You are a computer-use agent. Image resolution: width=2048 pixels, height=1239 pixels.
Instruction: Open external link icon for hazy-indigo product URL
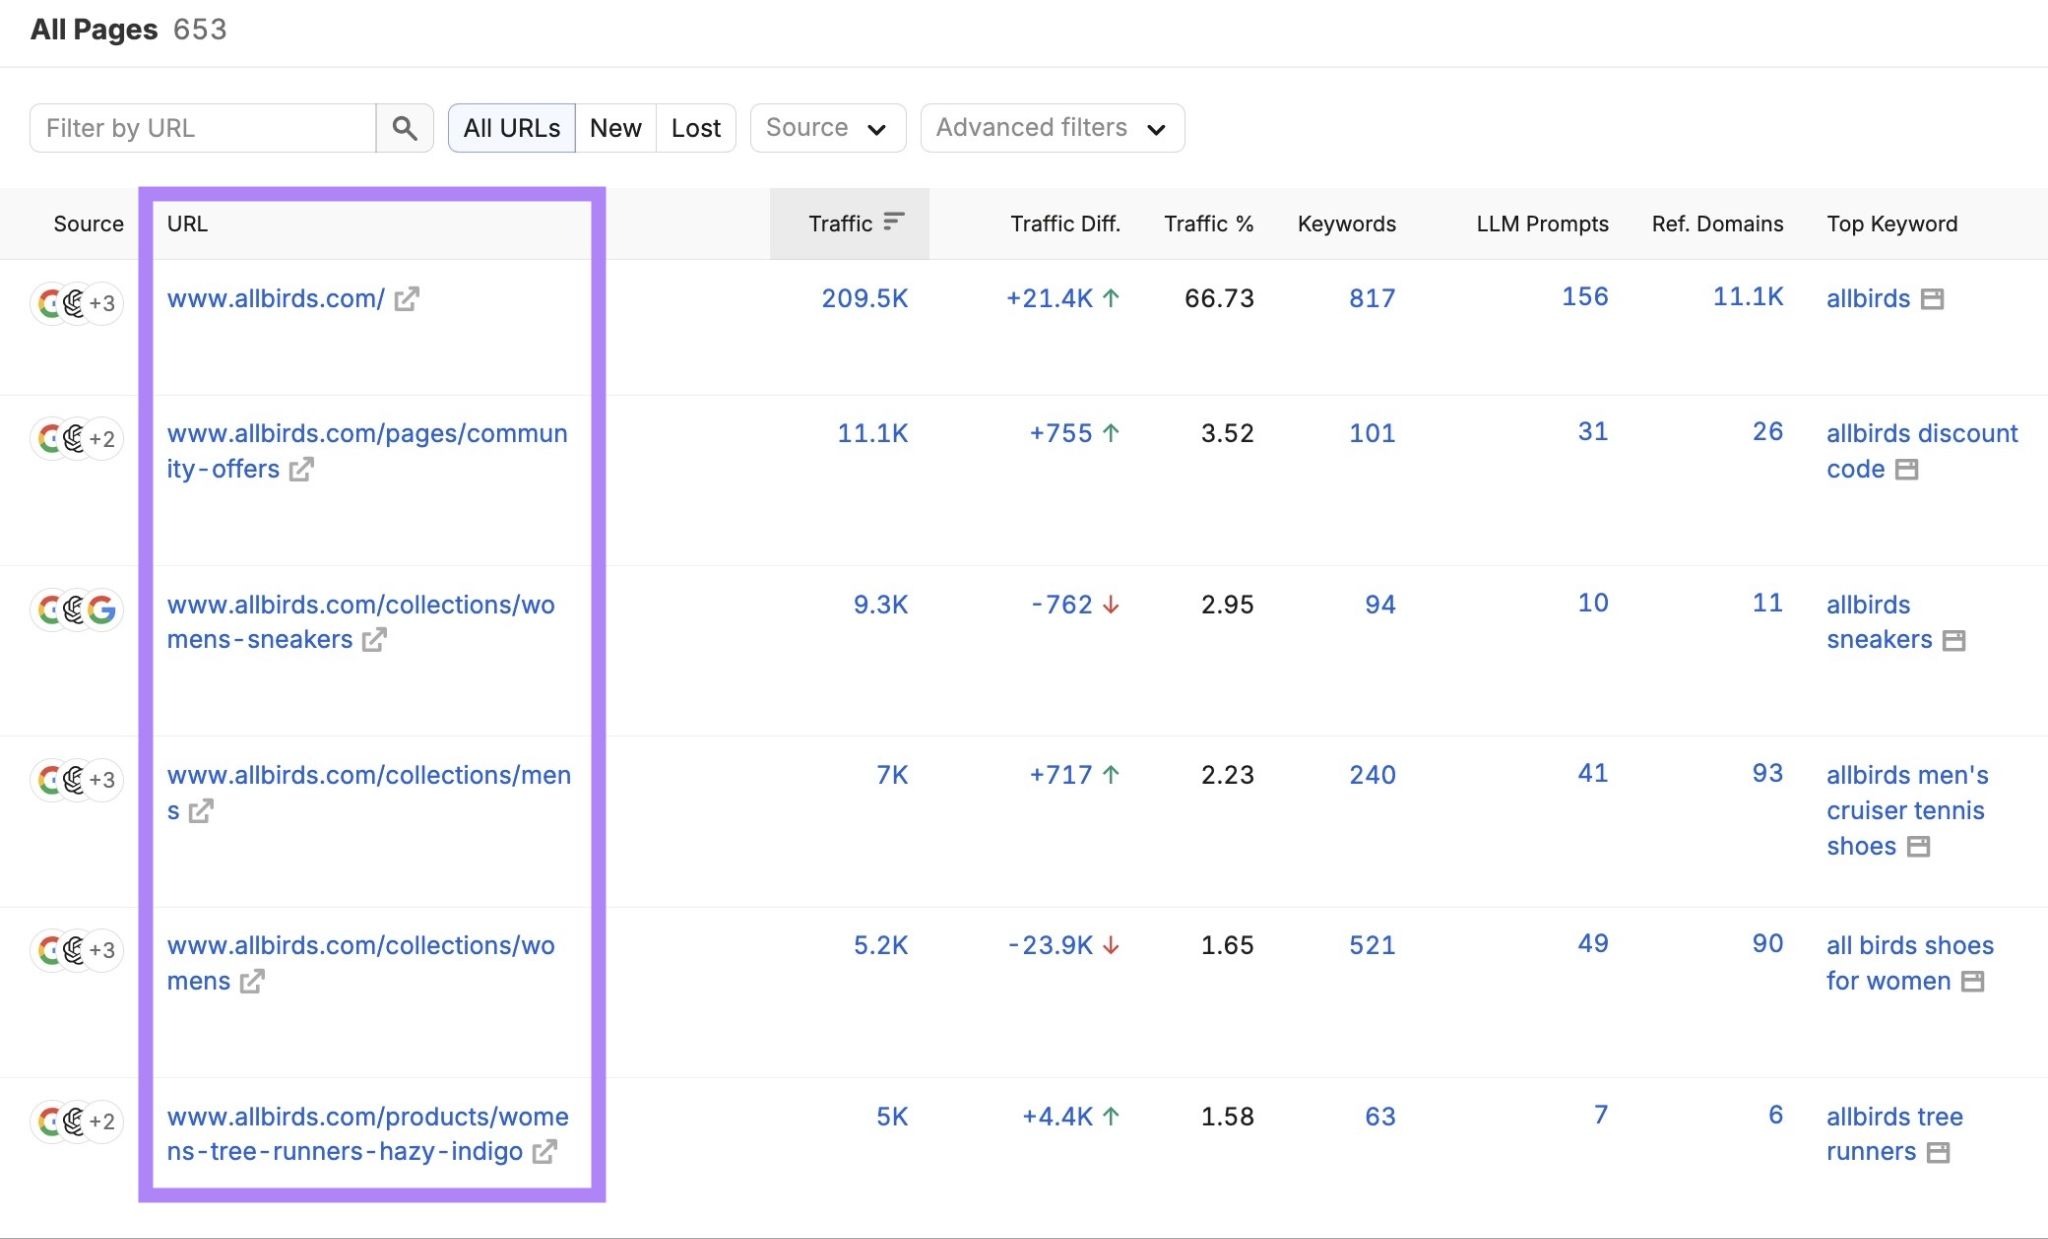coord(544,1152)
